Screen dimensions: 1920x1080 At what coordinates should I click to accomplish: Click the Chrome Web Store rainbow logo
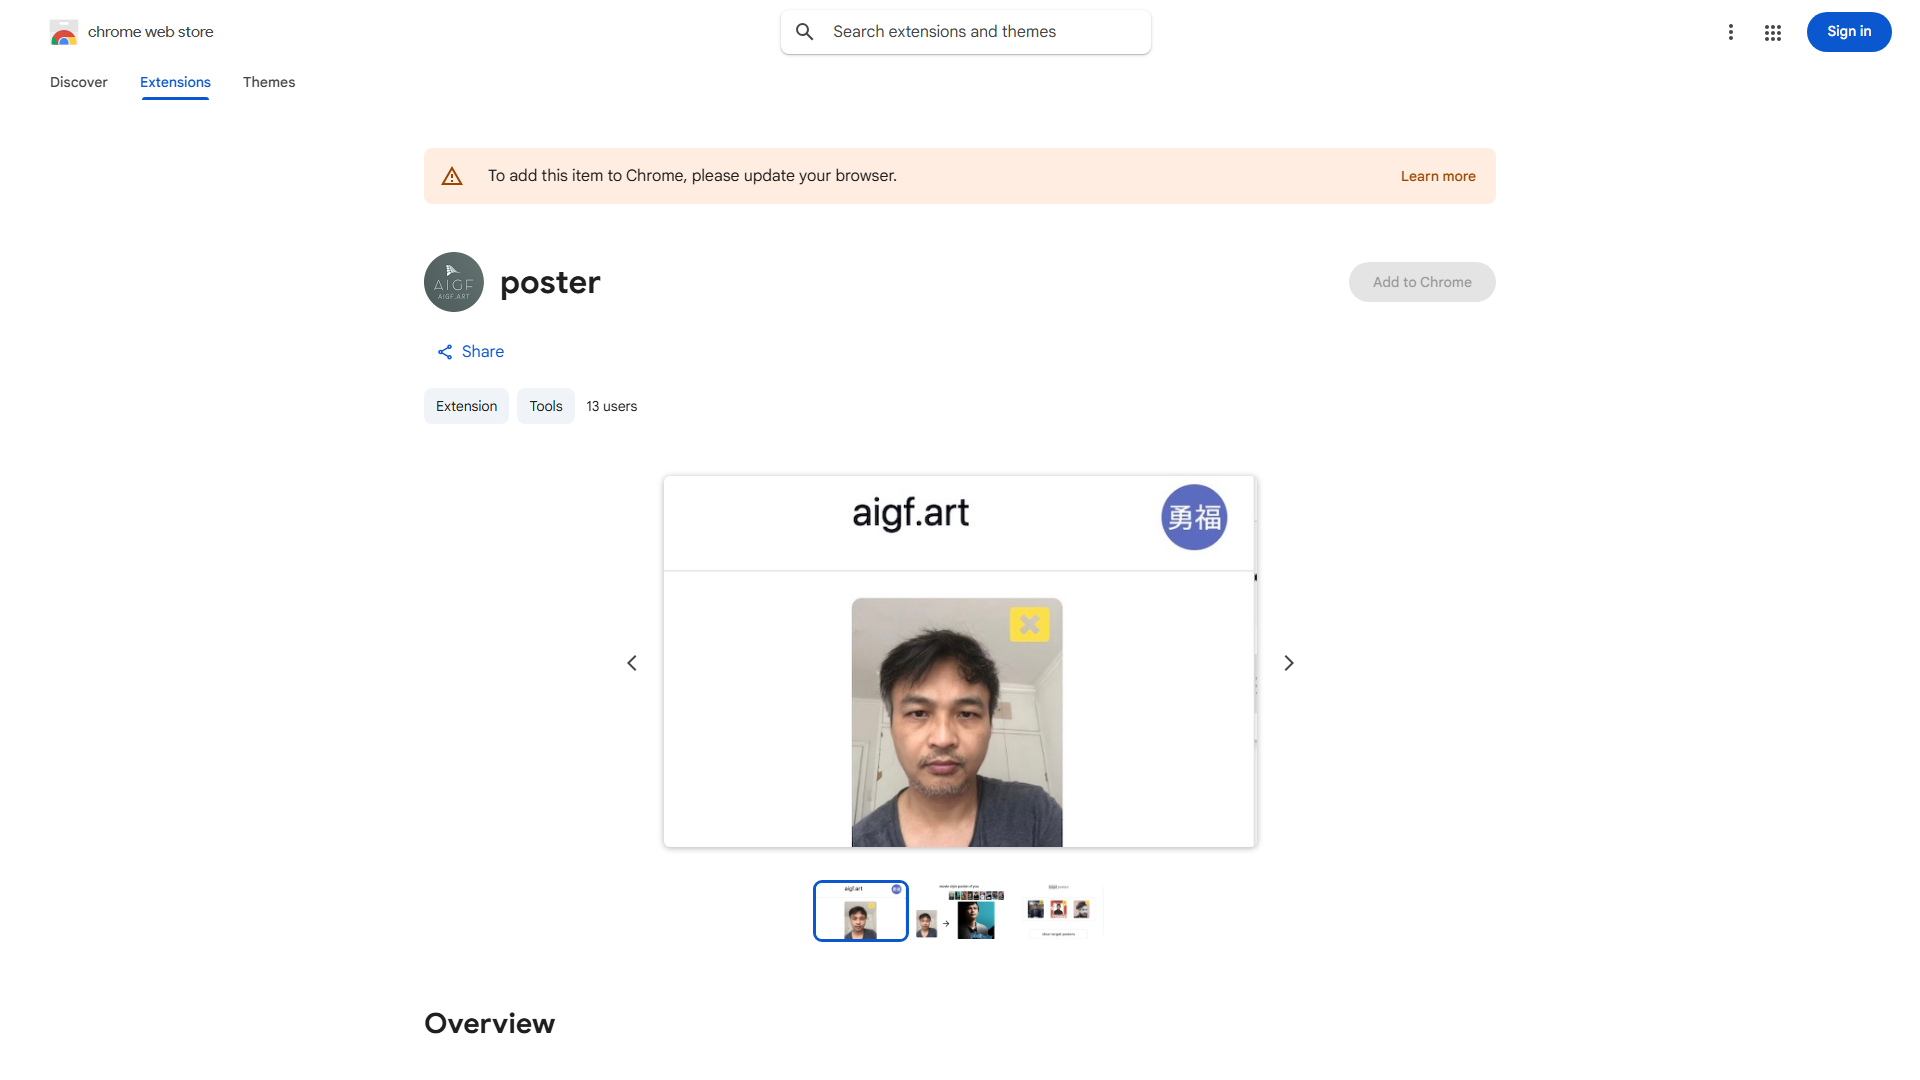[64, 31]
